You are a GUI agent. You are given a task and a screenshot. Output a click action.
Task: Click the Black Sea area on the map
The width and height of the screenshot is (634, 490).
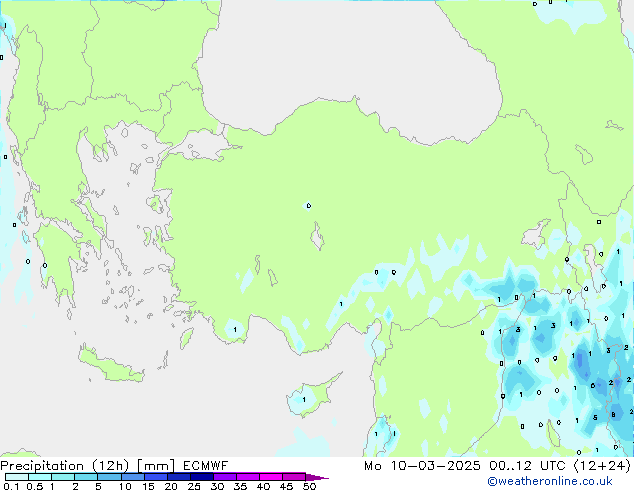click(x=348, y=61)
